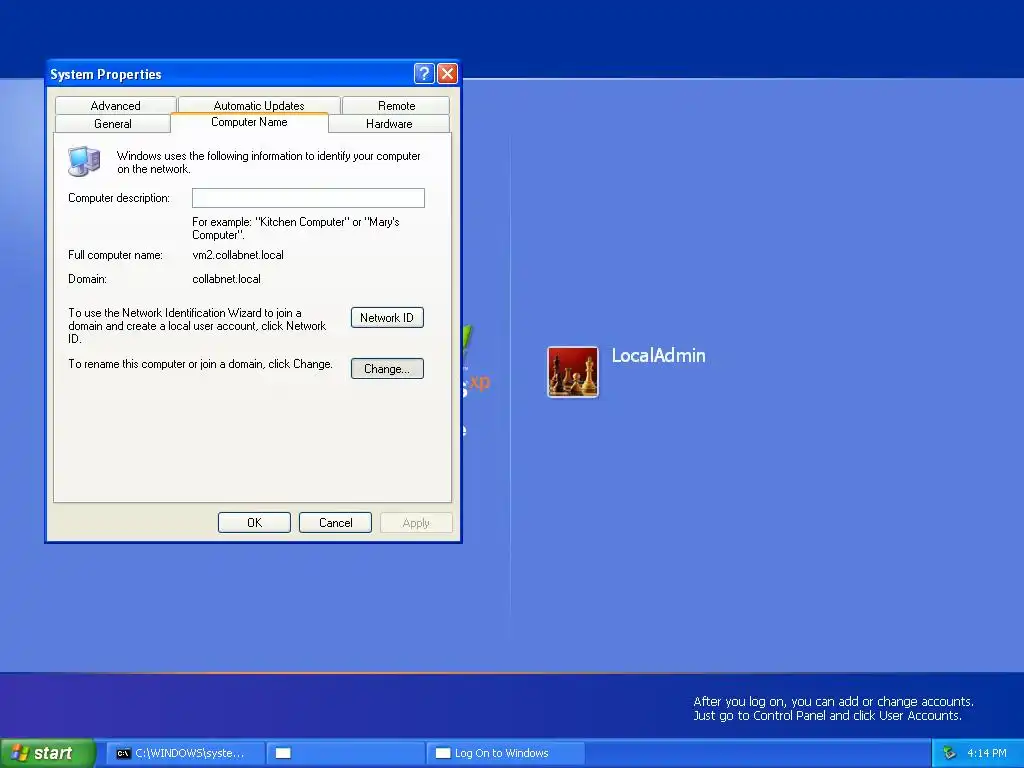Viewport: 1024px width, 768px height.
Task: Switch to the Hardware tab
Action: coord(389,123)
